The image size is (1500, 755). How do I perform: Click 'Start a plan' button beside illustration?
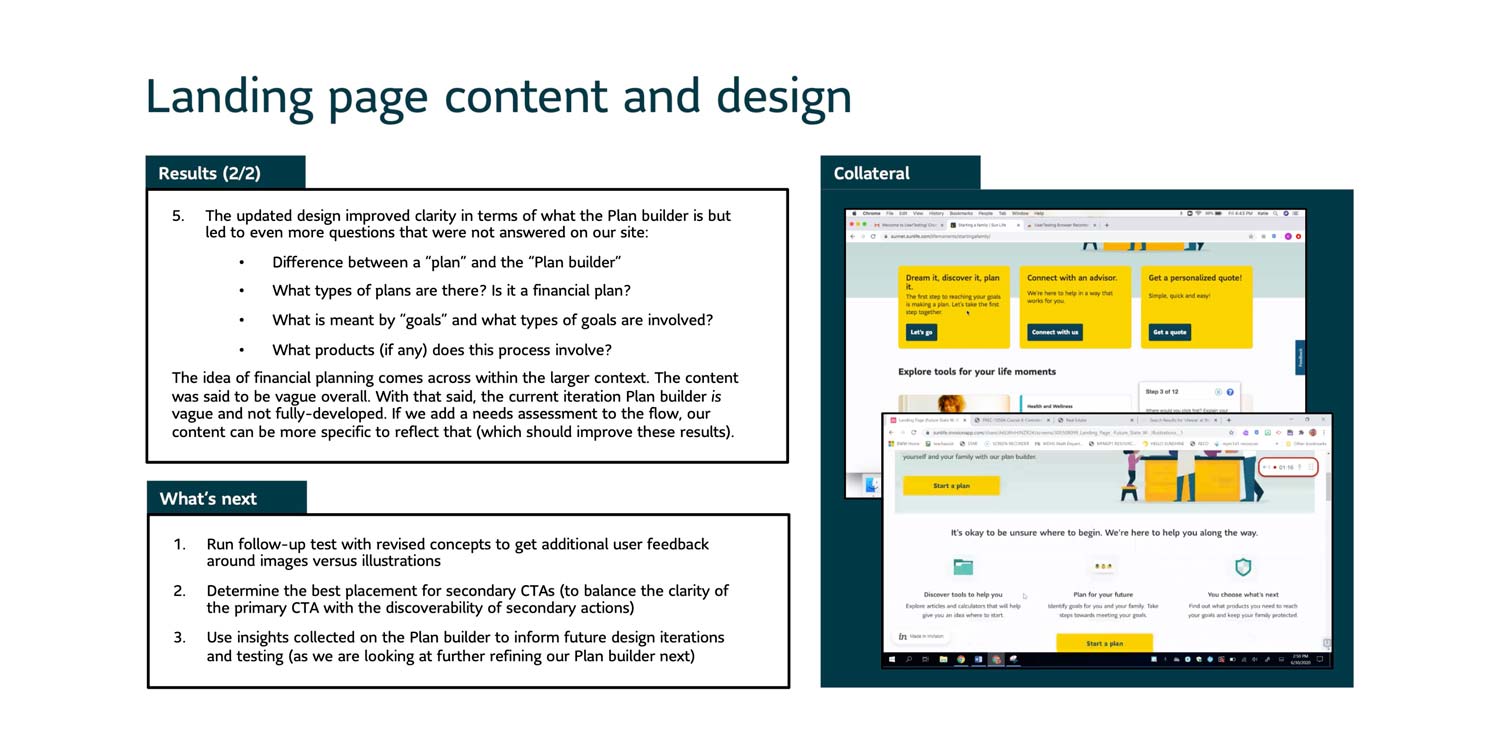tap(951, 486)
